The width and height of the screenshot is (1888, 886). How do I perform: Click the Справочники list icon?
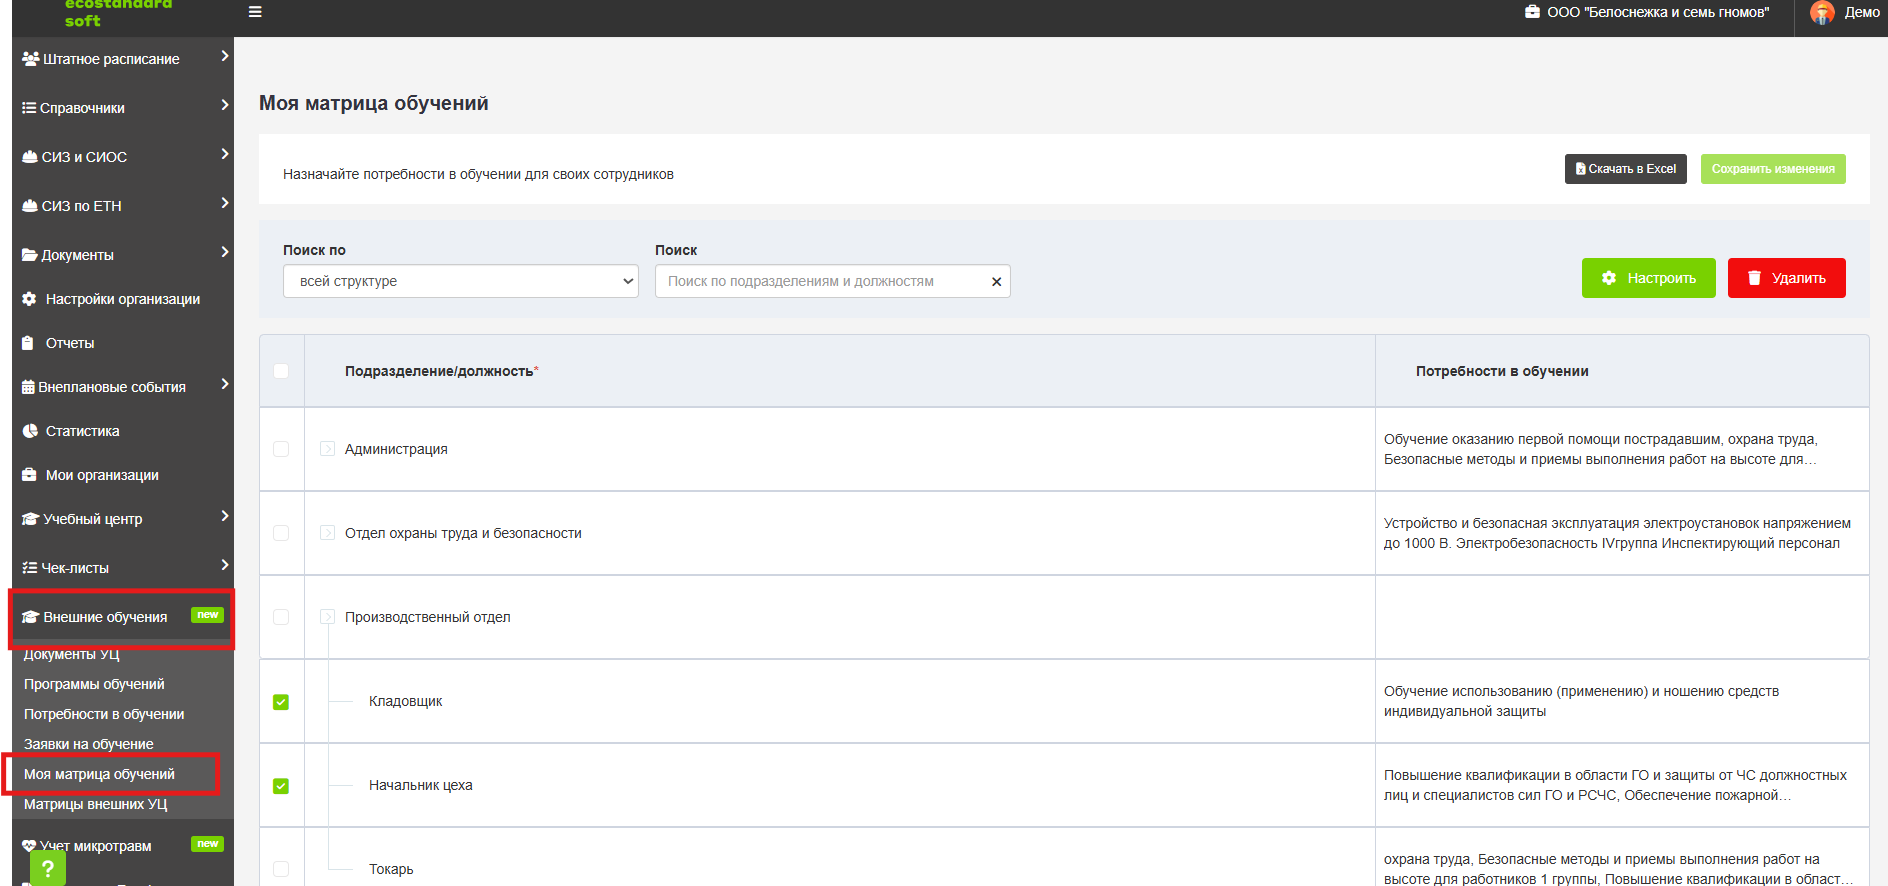[29, 108]
